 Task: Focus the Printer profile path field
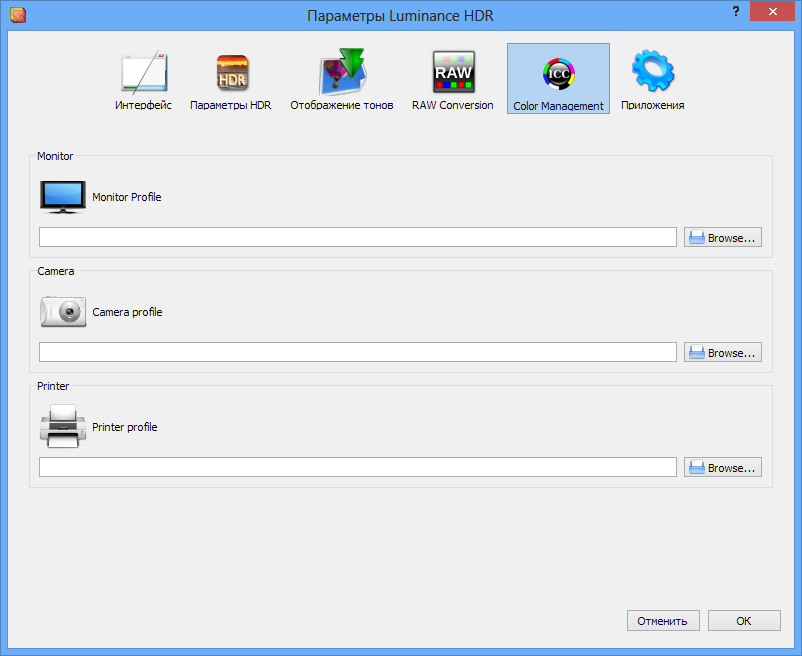click(358, 467)
